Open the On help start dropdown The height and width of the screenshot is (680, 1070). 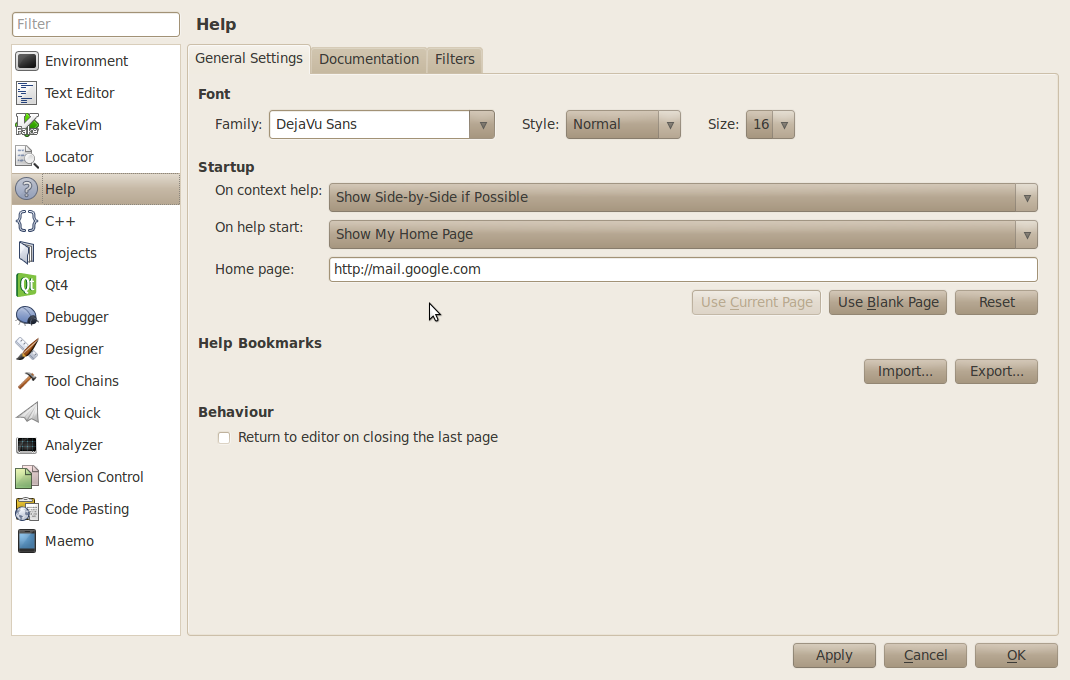682,234
